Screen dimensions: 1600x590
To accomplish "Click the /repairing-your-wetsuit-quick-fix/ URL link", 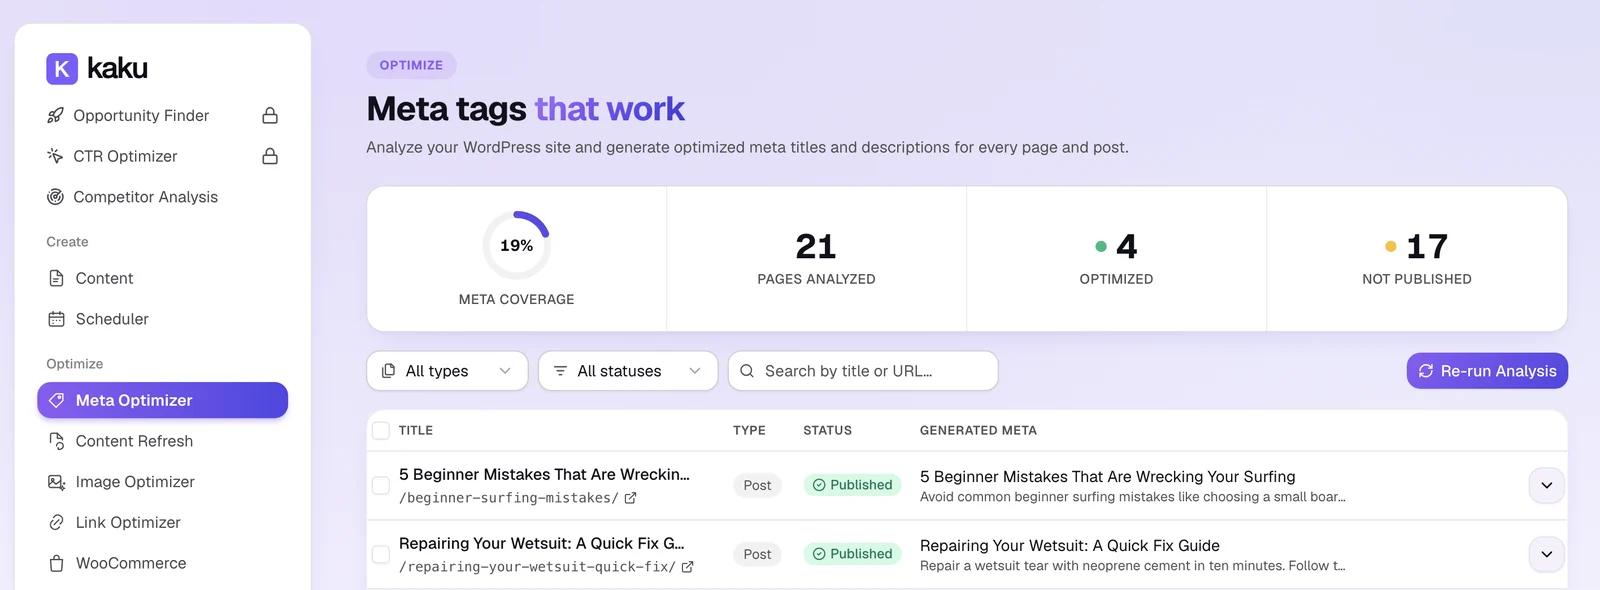I will click(537, 567).
